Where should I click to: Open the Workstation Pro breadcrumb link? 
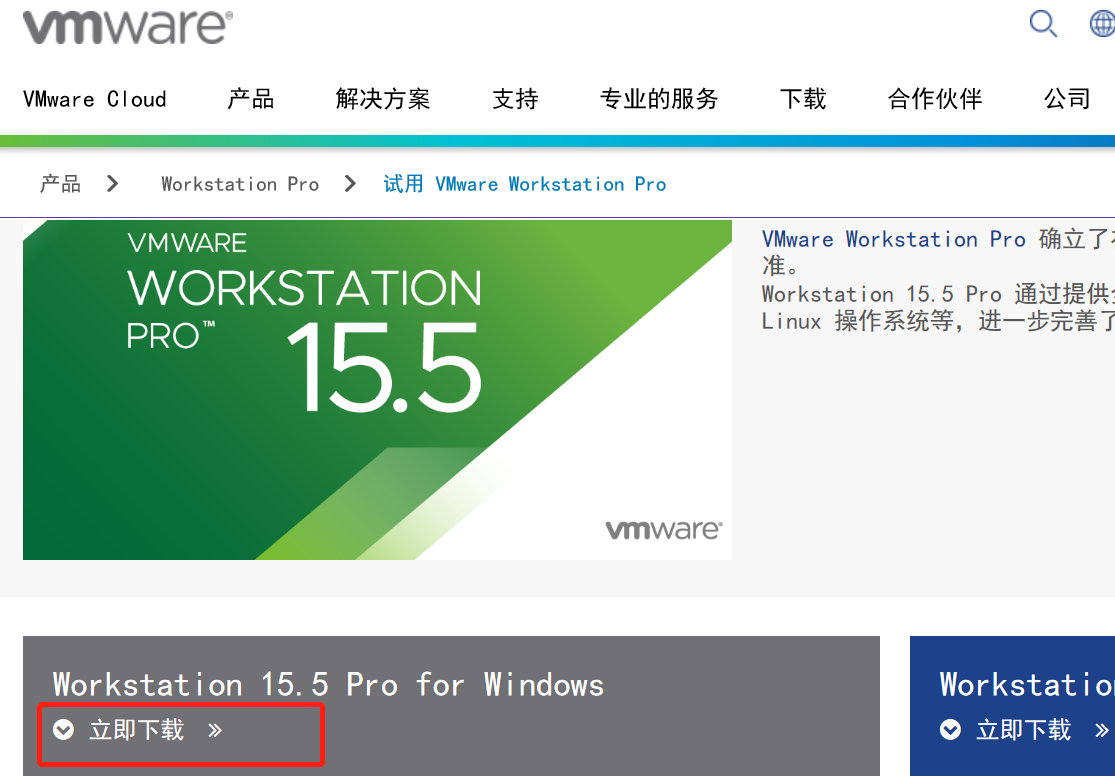240,183
